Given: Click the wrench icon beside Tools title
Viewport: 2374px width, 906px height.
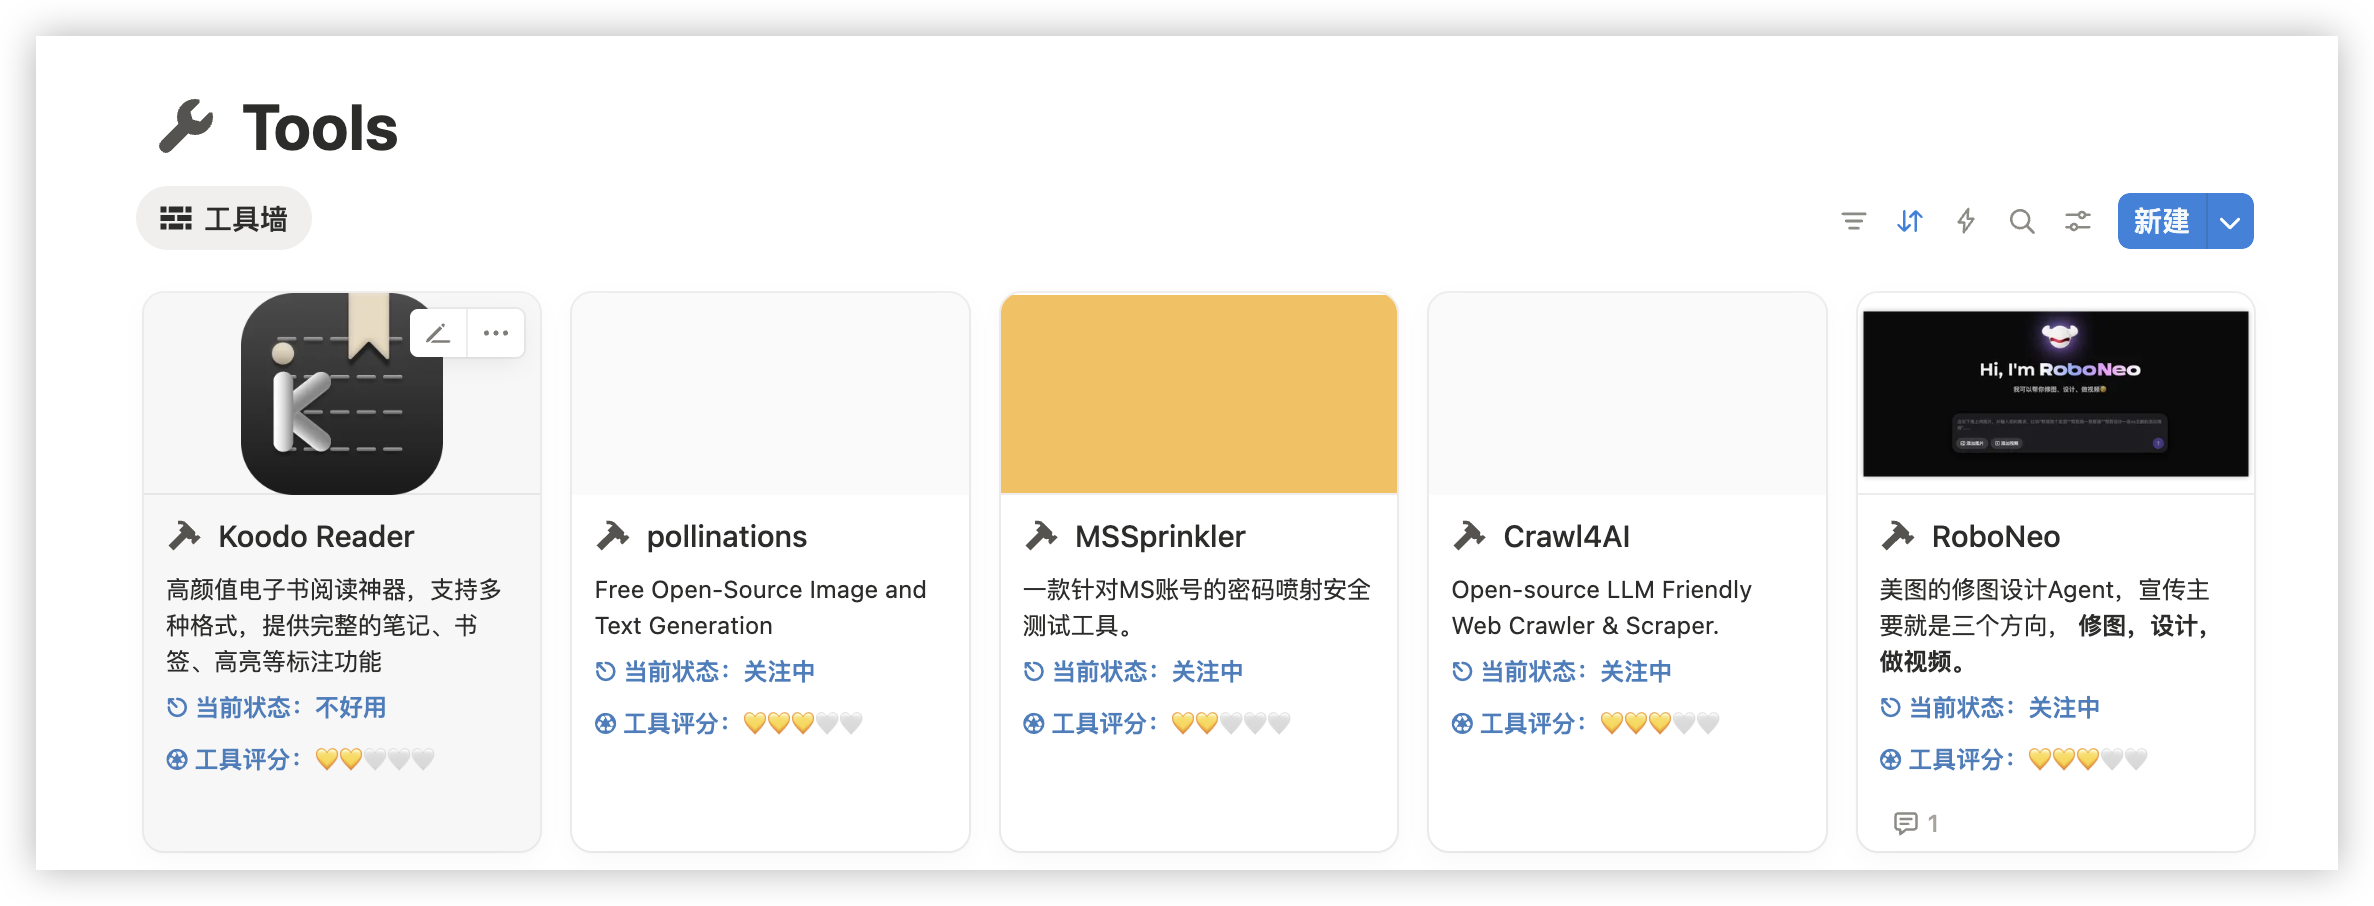Looking at the screenshot, I should 186,127.
